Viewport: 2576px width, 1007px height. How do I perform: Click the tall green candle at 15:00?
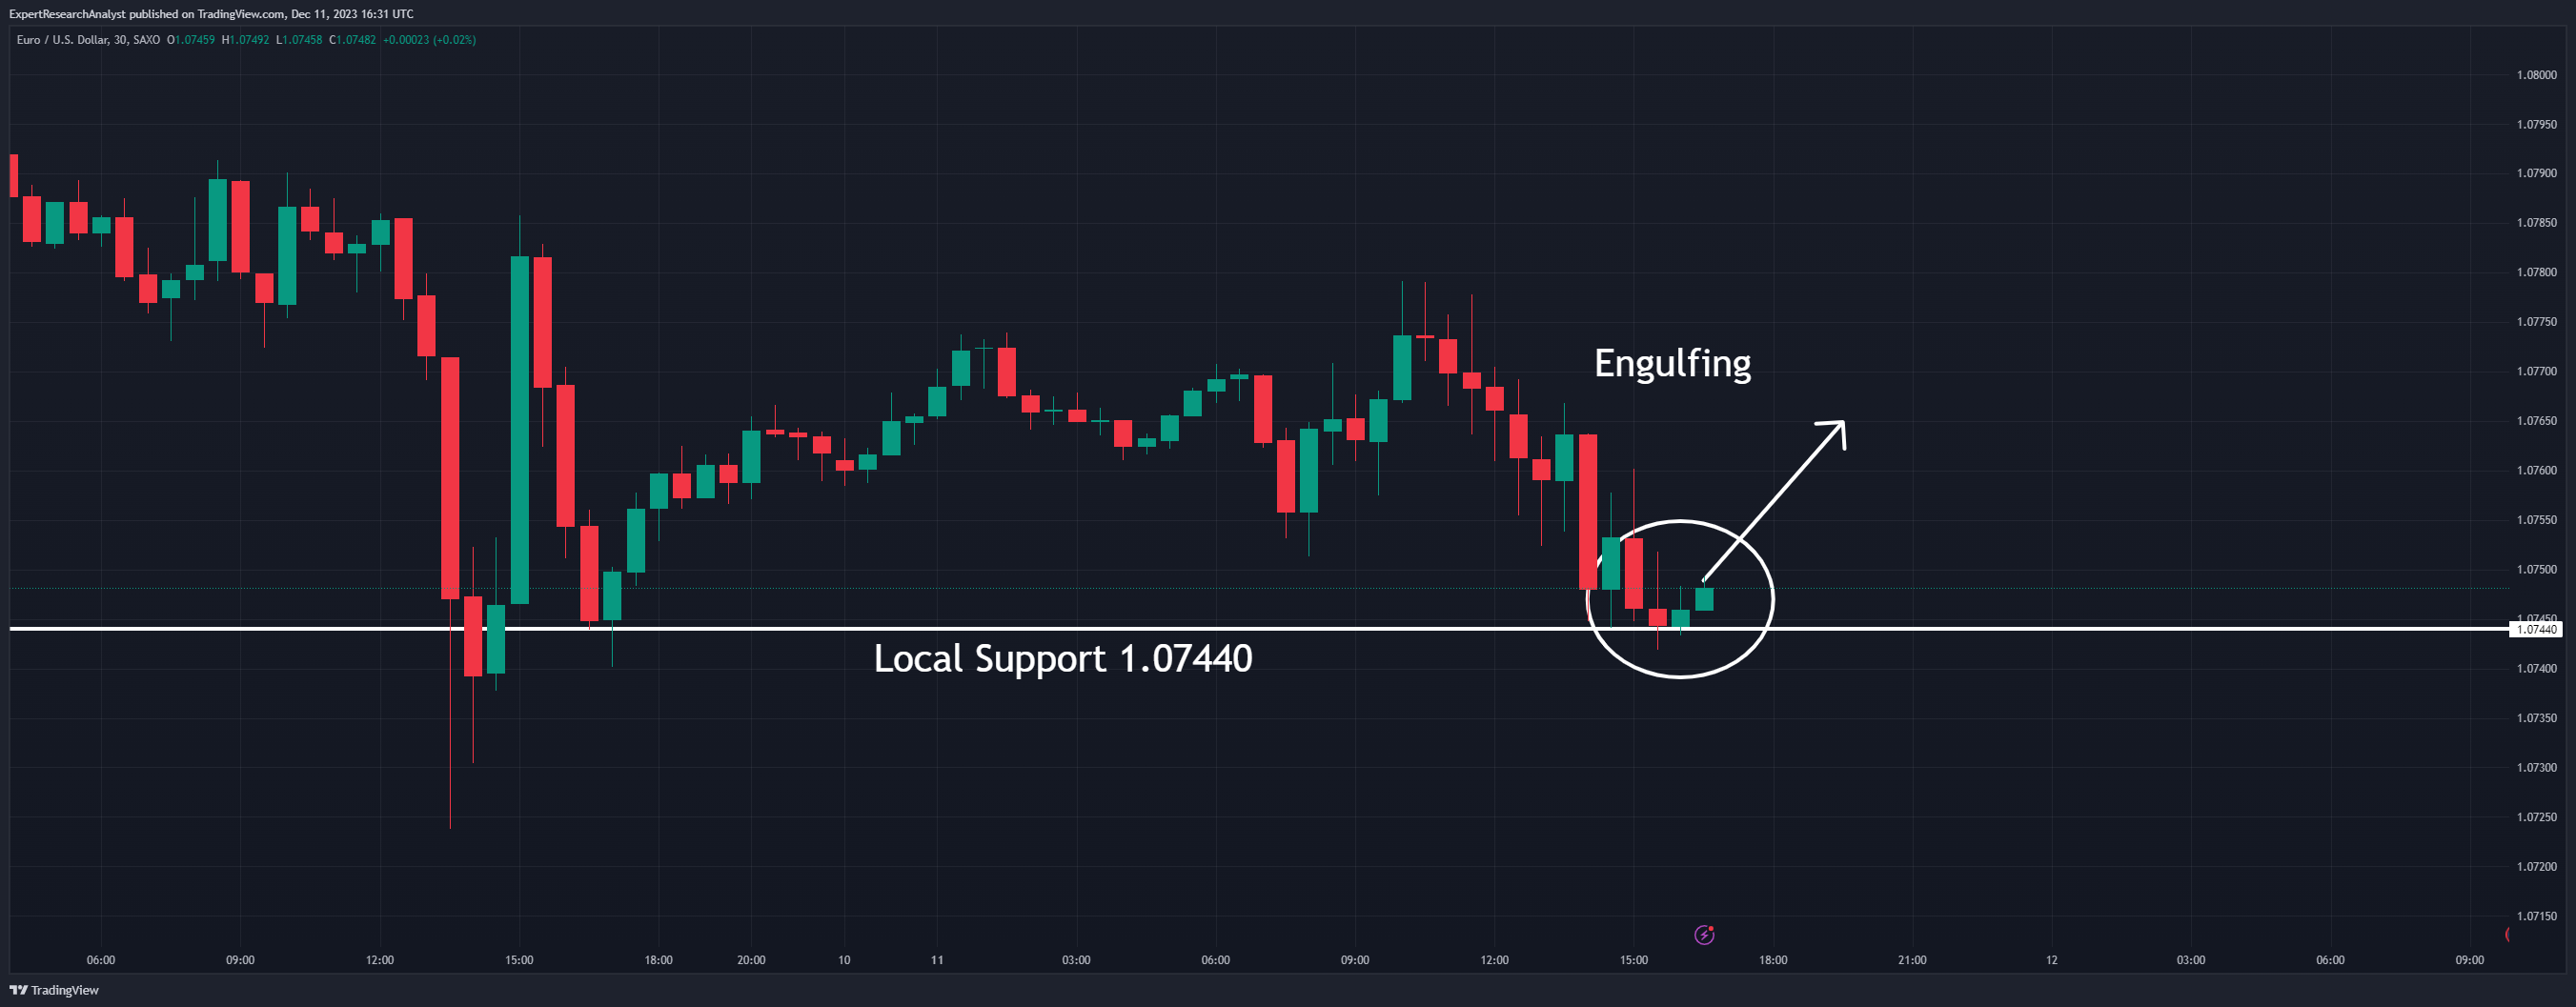point(520,430)
